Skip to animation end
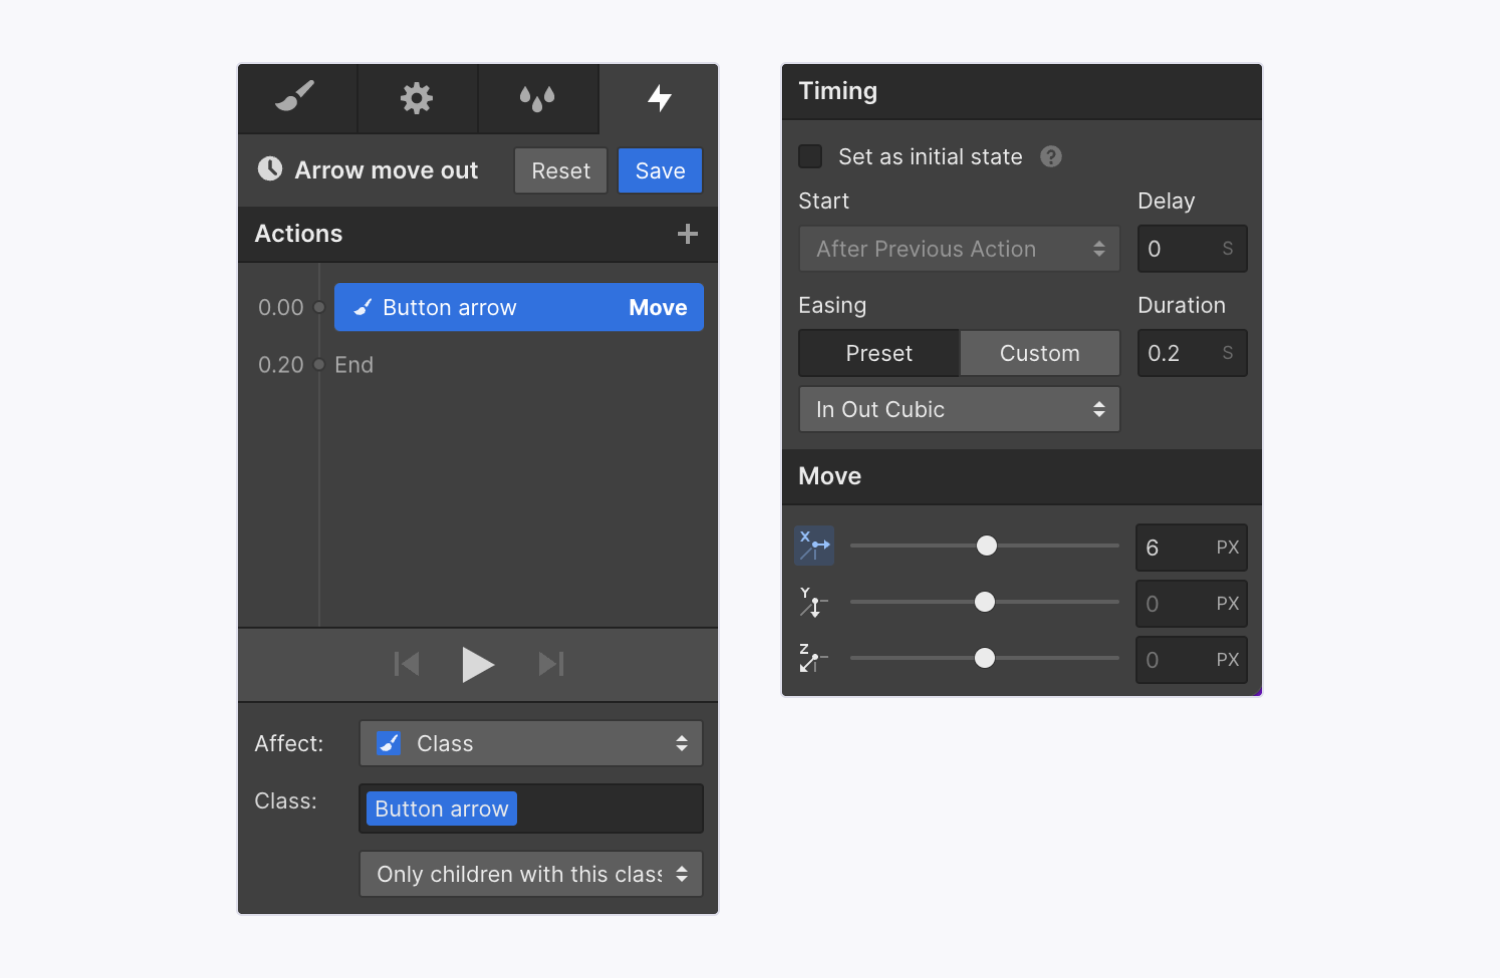This screenshot has height=978, width=1500. click(x=551, y=664)
